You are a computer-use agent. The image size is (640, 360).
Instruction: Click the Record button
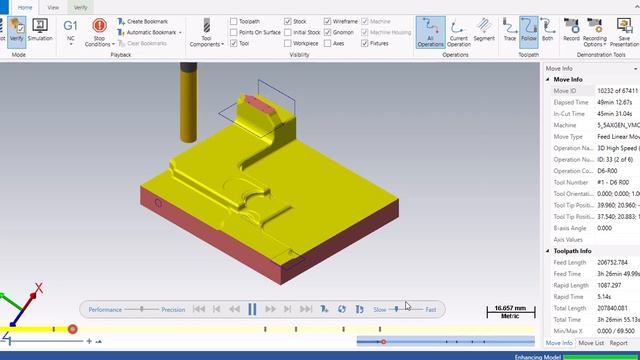571,29
